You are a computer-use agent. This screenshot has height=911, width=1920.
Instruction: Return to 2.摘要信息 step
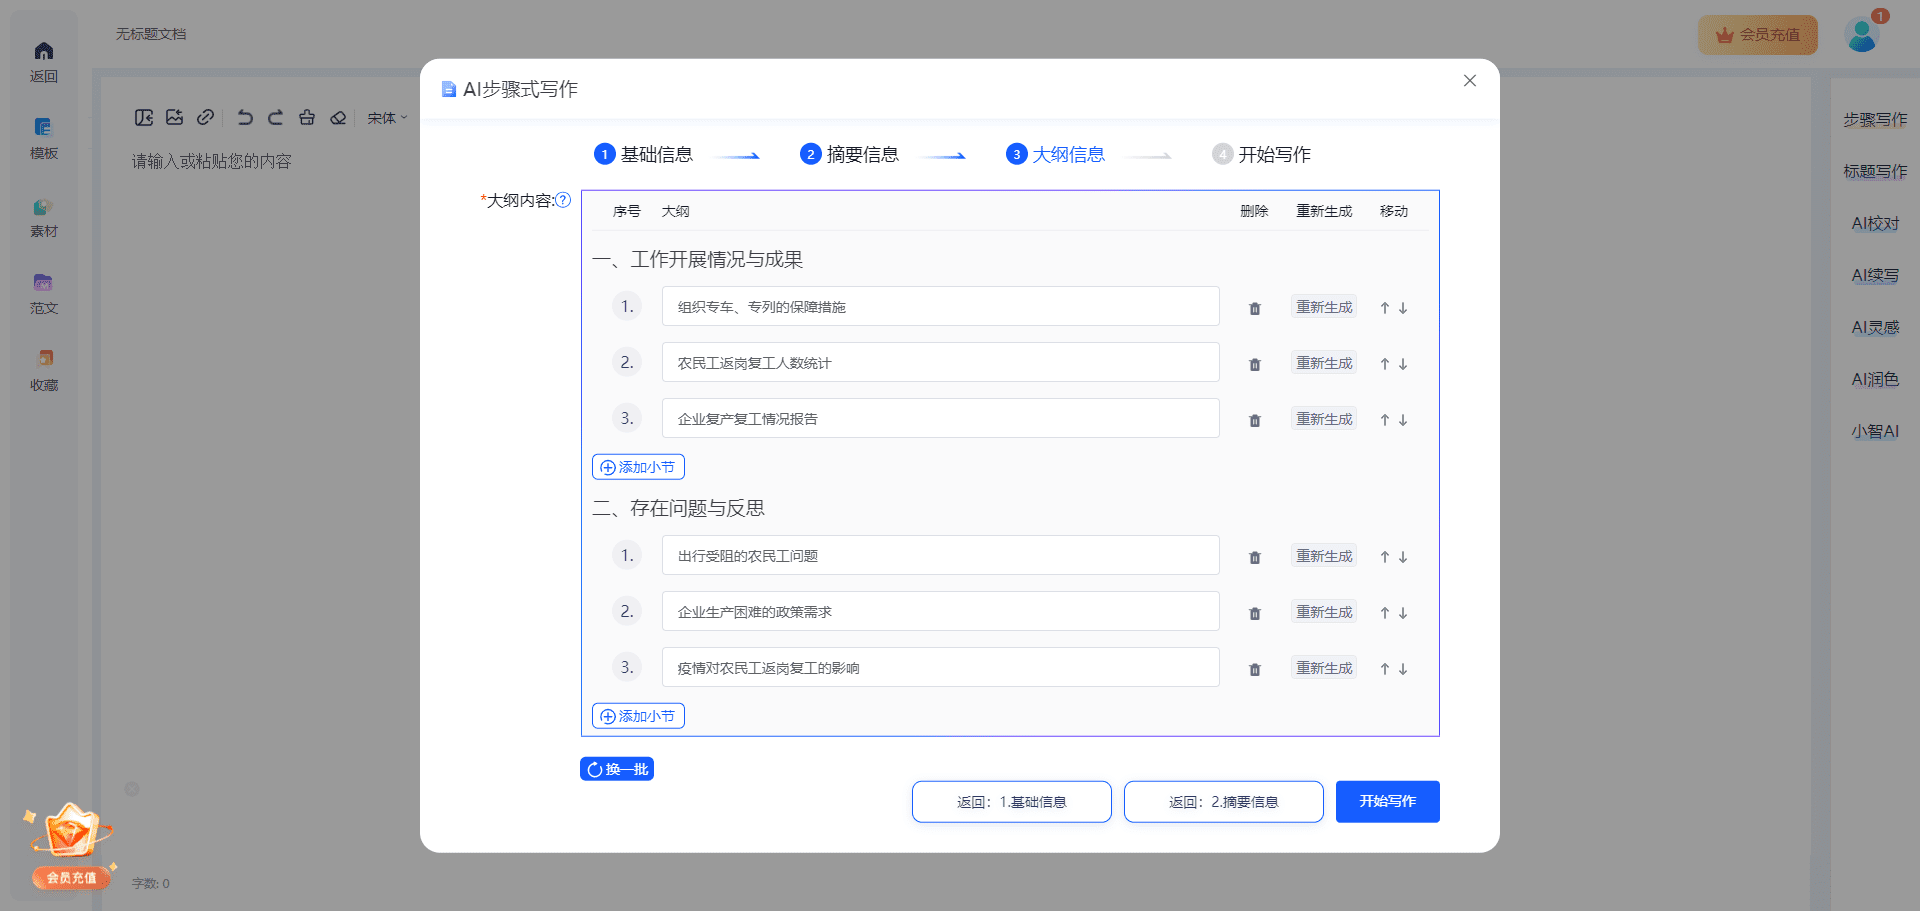point(1223,802)
